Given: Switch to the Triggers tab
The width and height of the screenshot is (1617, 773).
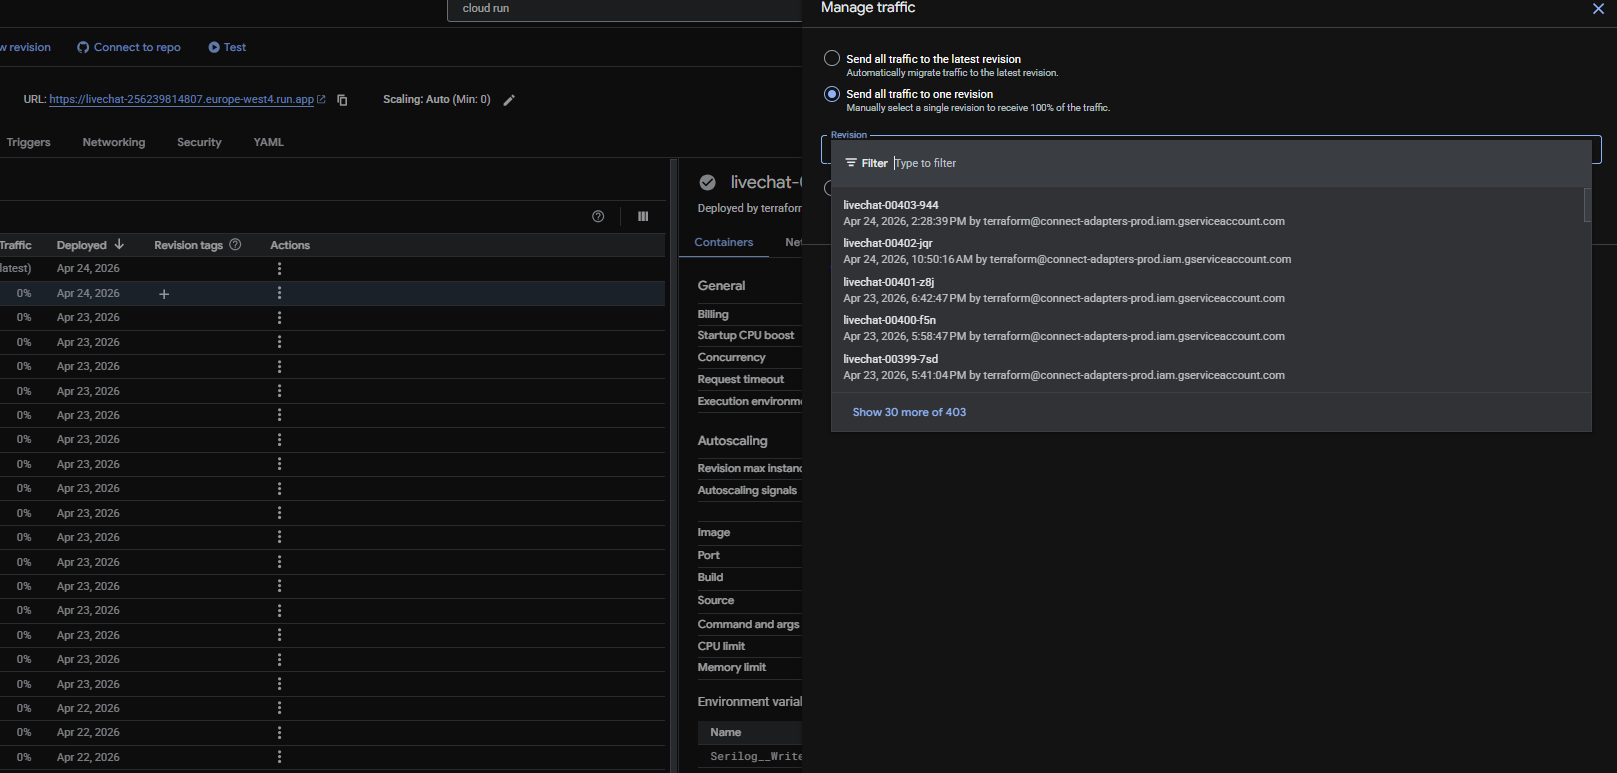Looking at the screenshot, I should (28, 142).
